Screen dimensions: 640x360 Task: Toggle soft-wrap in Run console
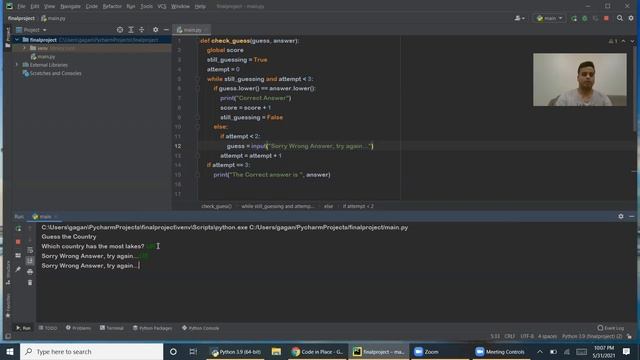30,250
